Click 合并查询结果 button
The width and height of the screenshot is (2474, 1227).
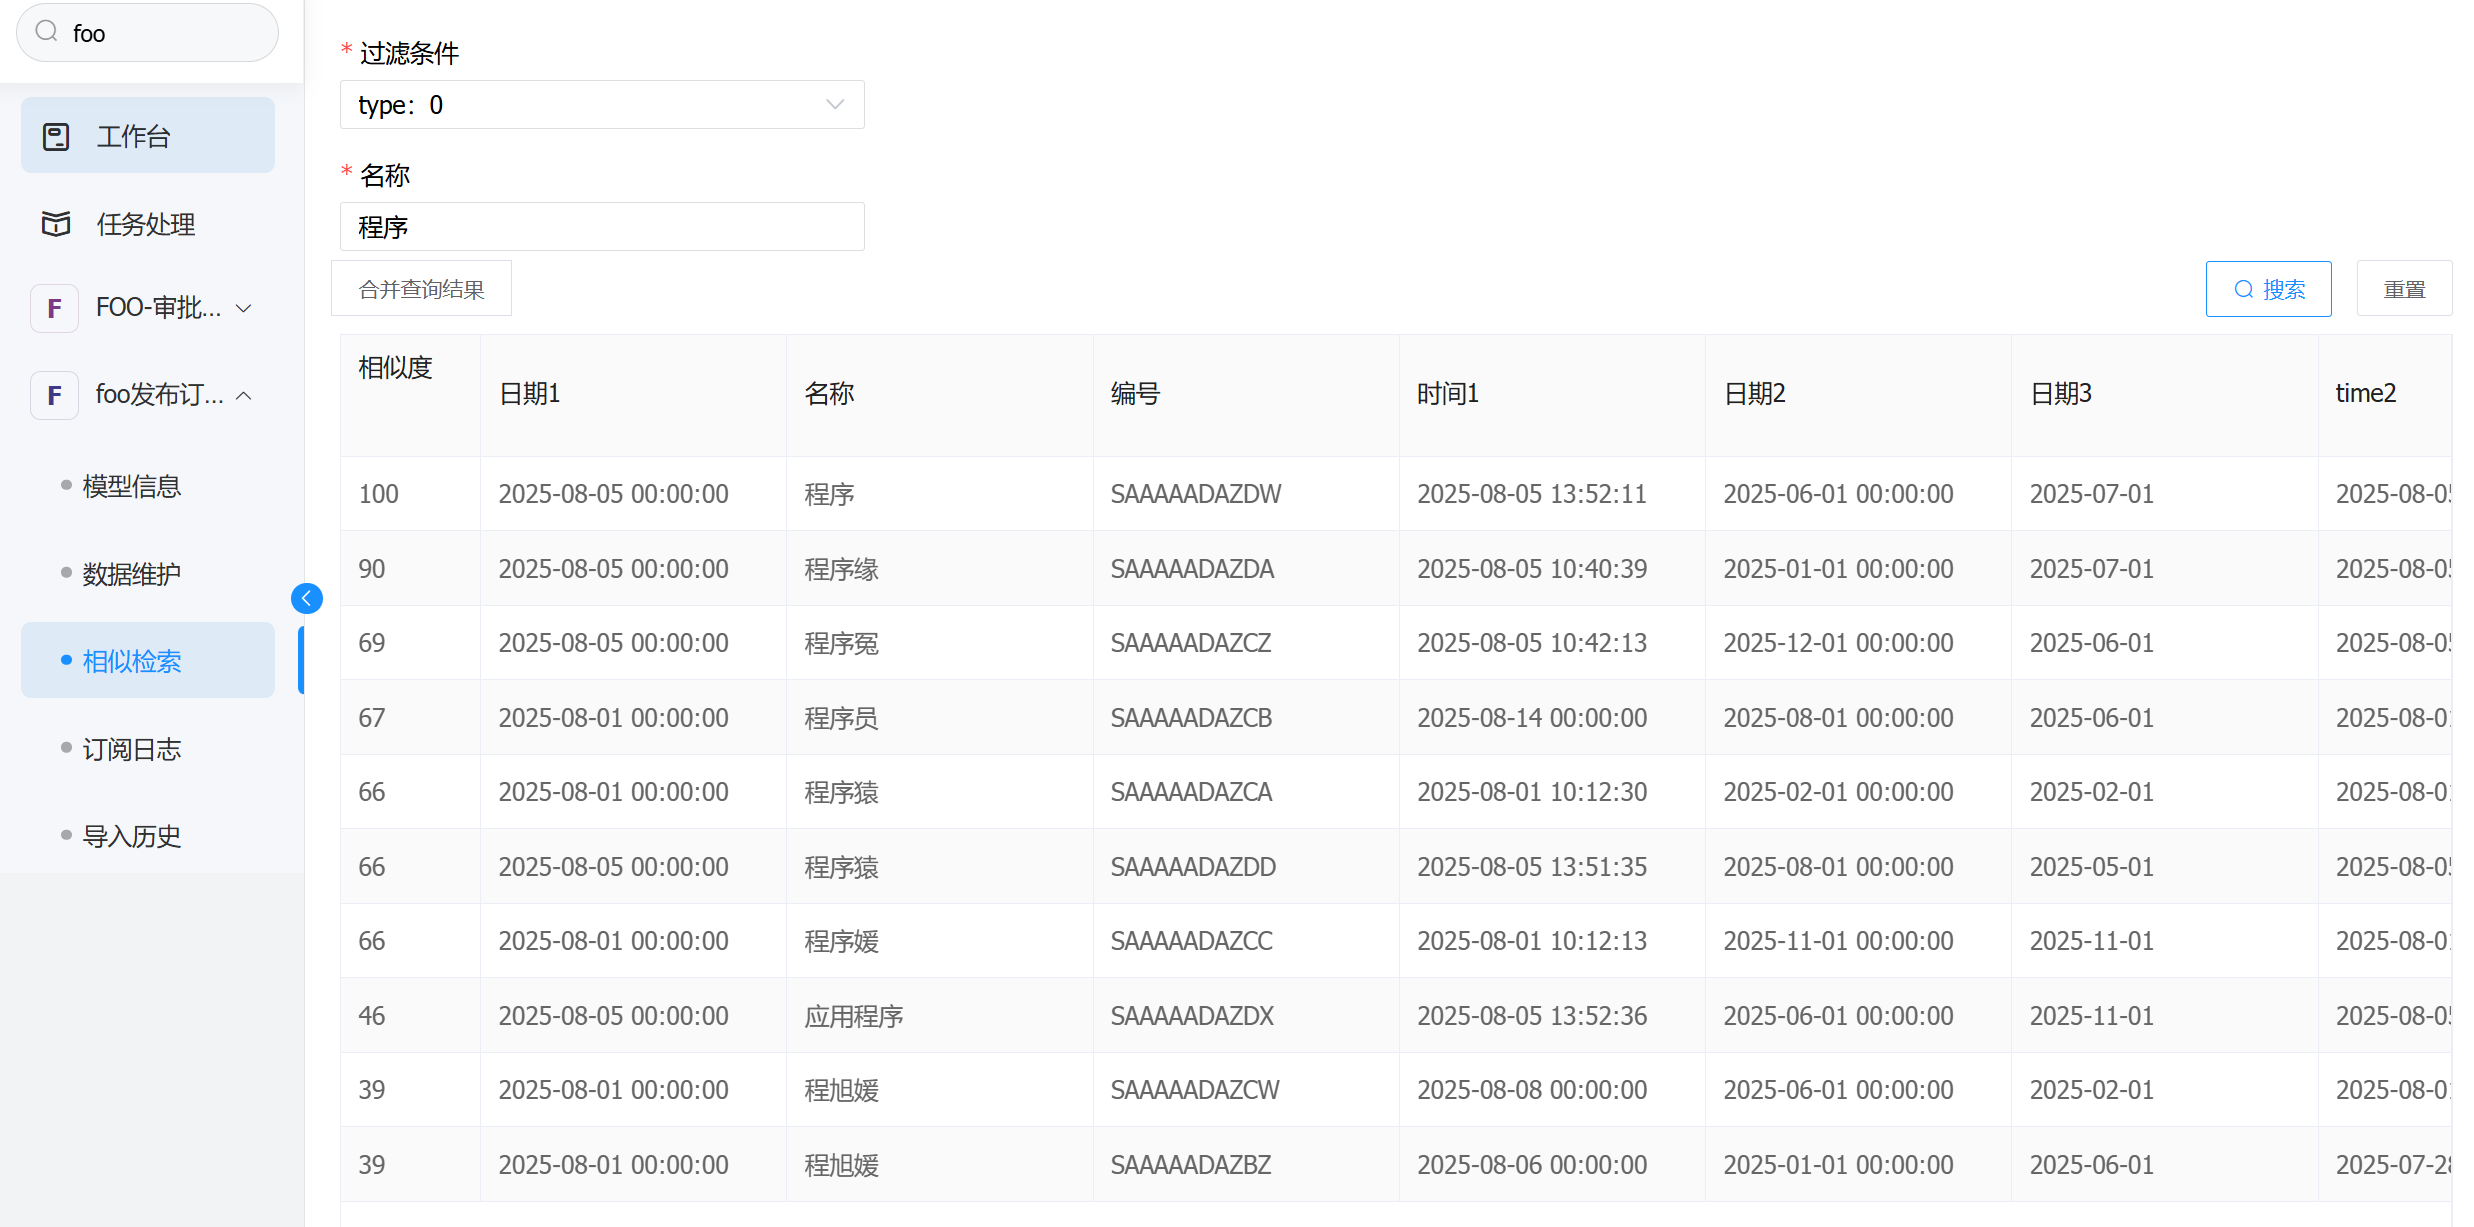pos(421,289)
